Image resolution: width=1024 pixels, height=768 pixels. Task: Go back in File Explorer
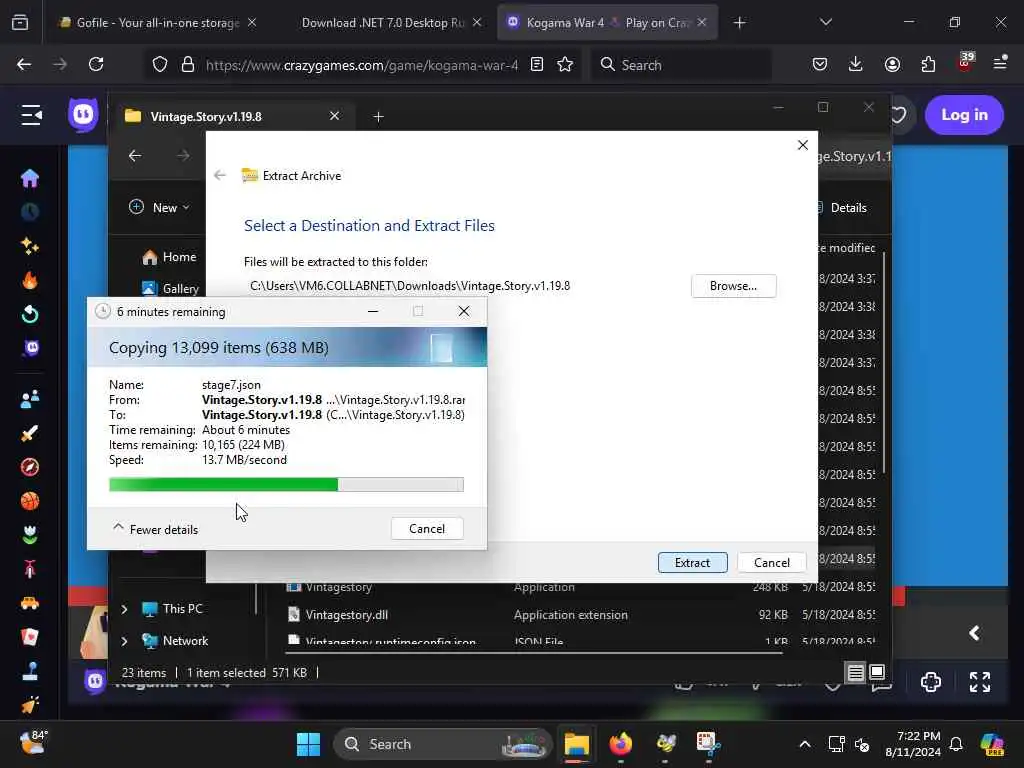click(135, 155)
